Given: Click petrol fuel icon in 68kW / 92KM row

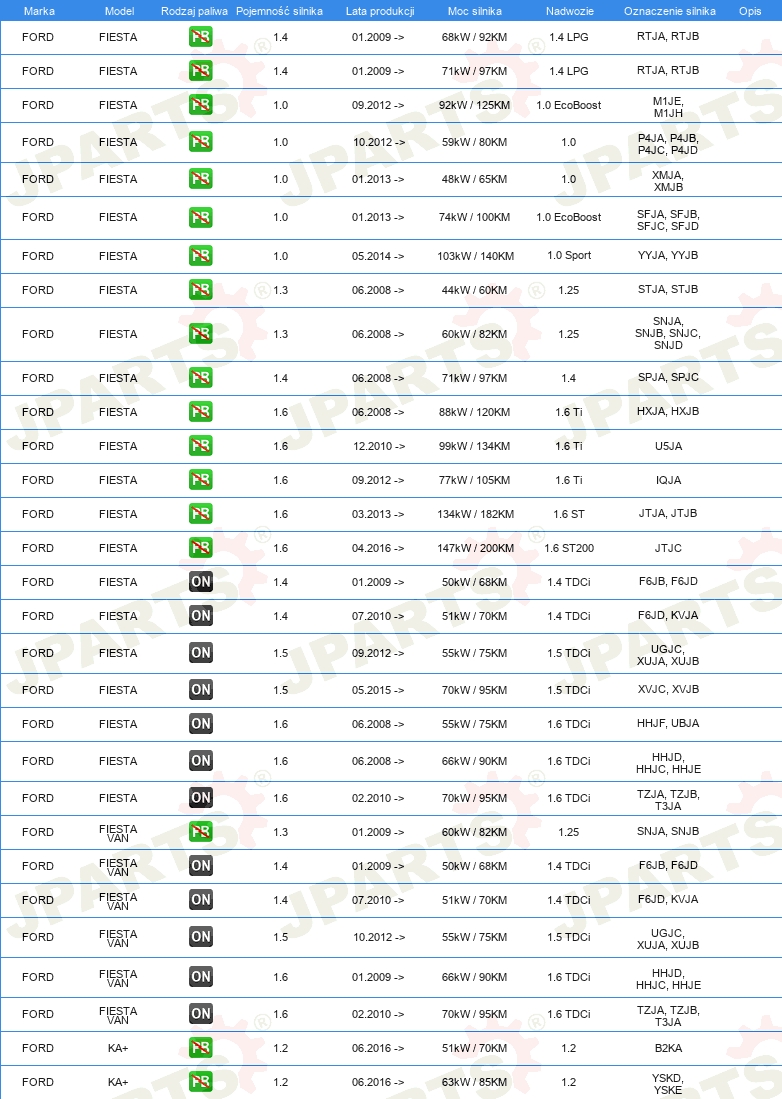Looking at the screenshot, I should click(200, 36).
